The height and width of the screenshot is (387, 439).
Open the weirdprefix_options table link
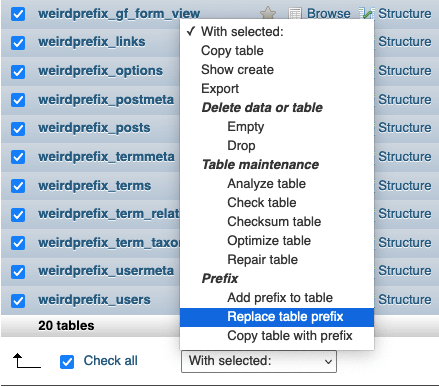[x=100, y=71]
